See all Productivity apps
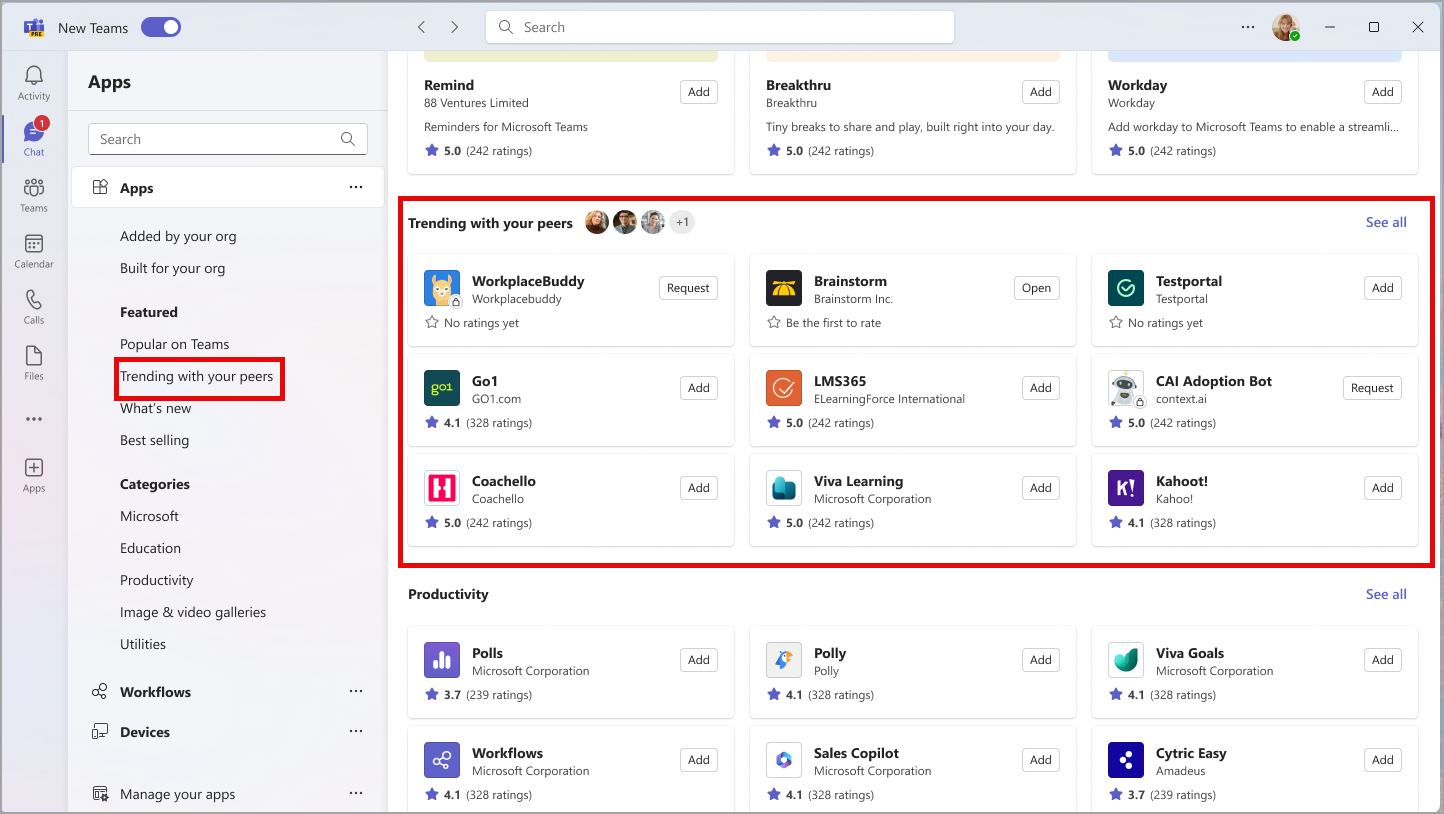The image size is (1444, 814). tap(1386, 594)
